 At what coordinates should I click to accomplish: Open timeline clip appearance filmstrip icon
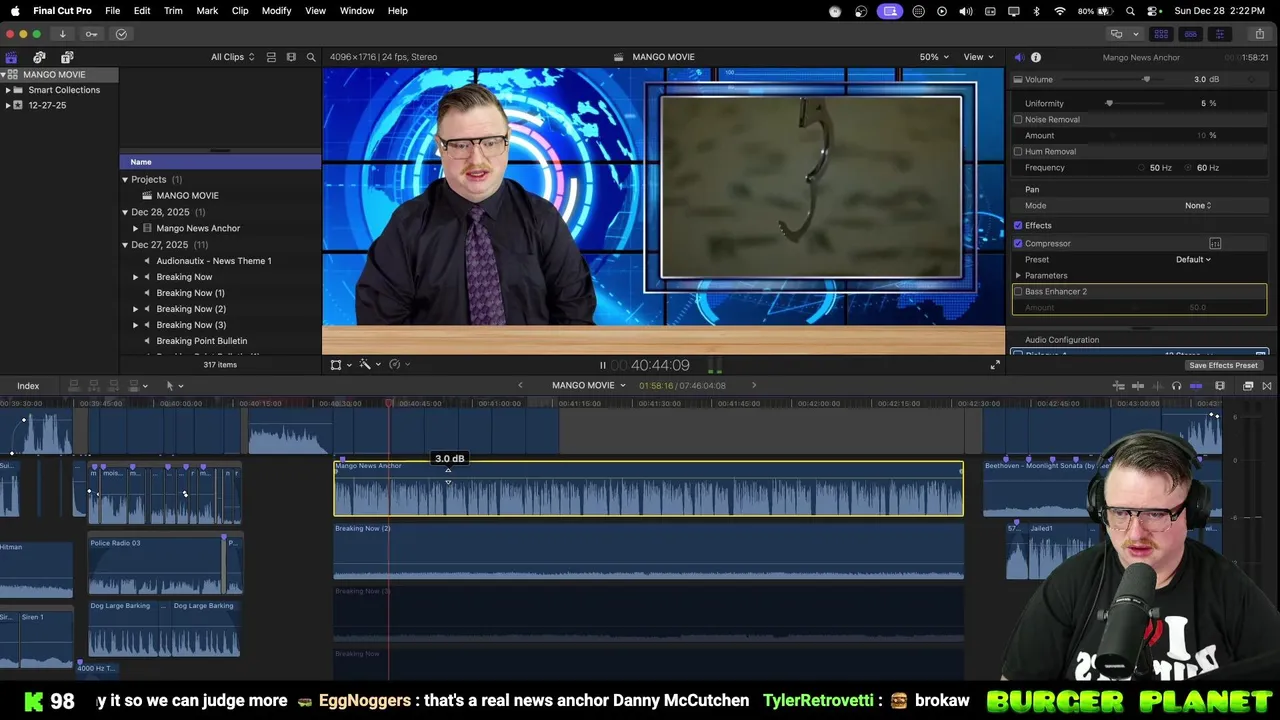[x=1220, y=385]
